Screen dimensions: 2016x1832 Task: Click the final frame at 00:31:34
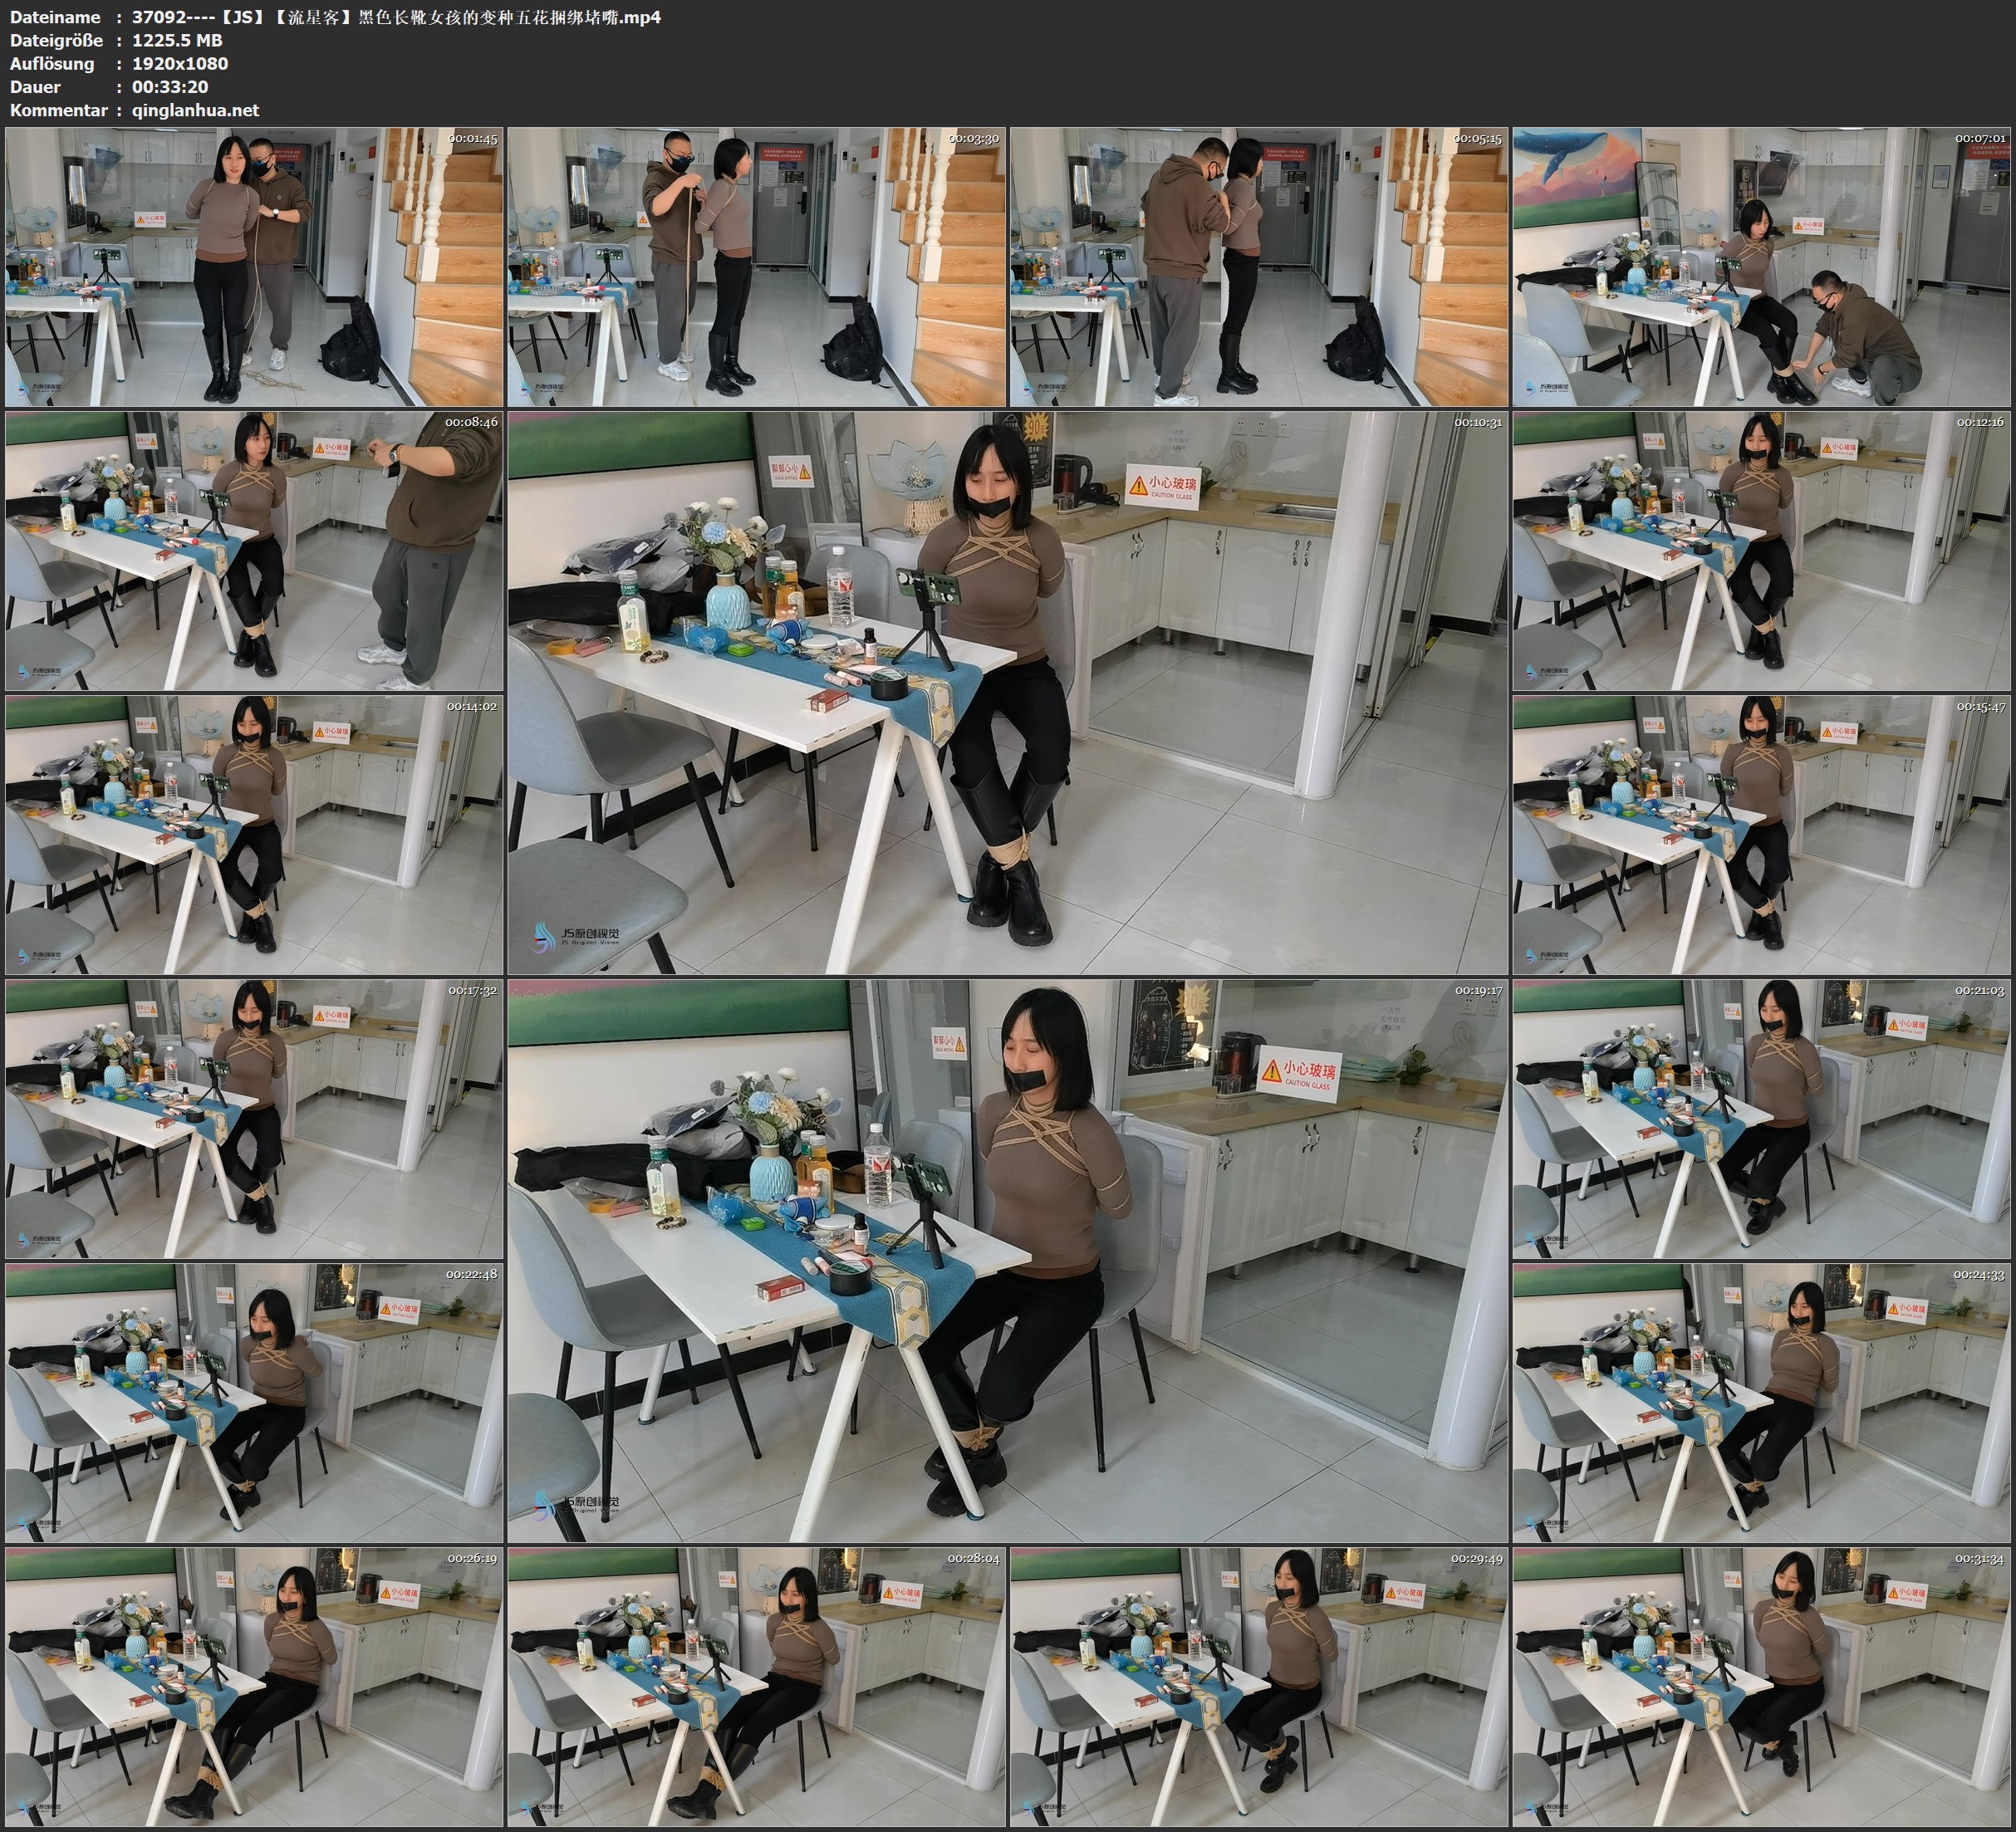1761,1687
